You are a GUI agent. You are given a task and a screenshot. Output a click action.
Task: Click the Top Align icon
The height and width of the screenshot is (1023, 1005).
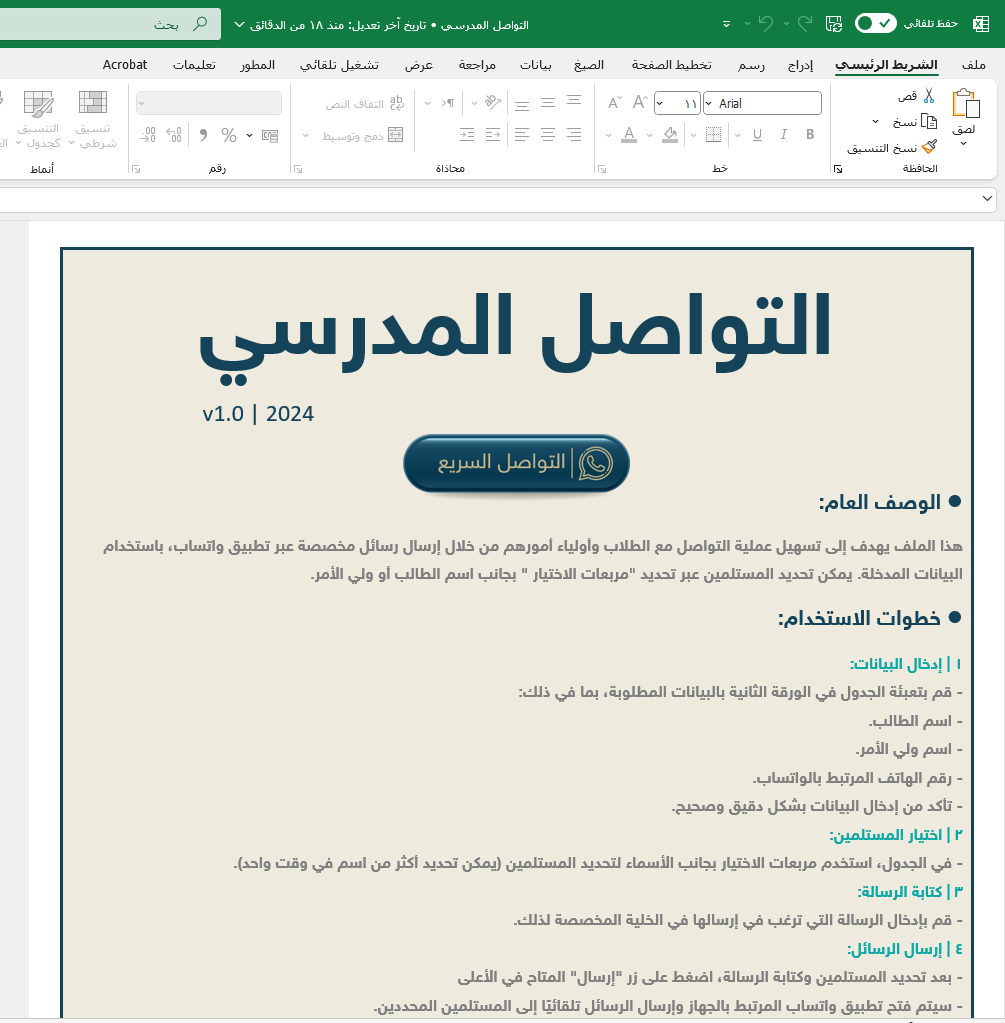tap(574, 101)
